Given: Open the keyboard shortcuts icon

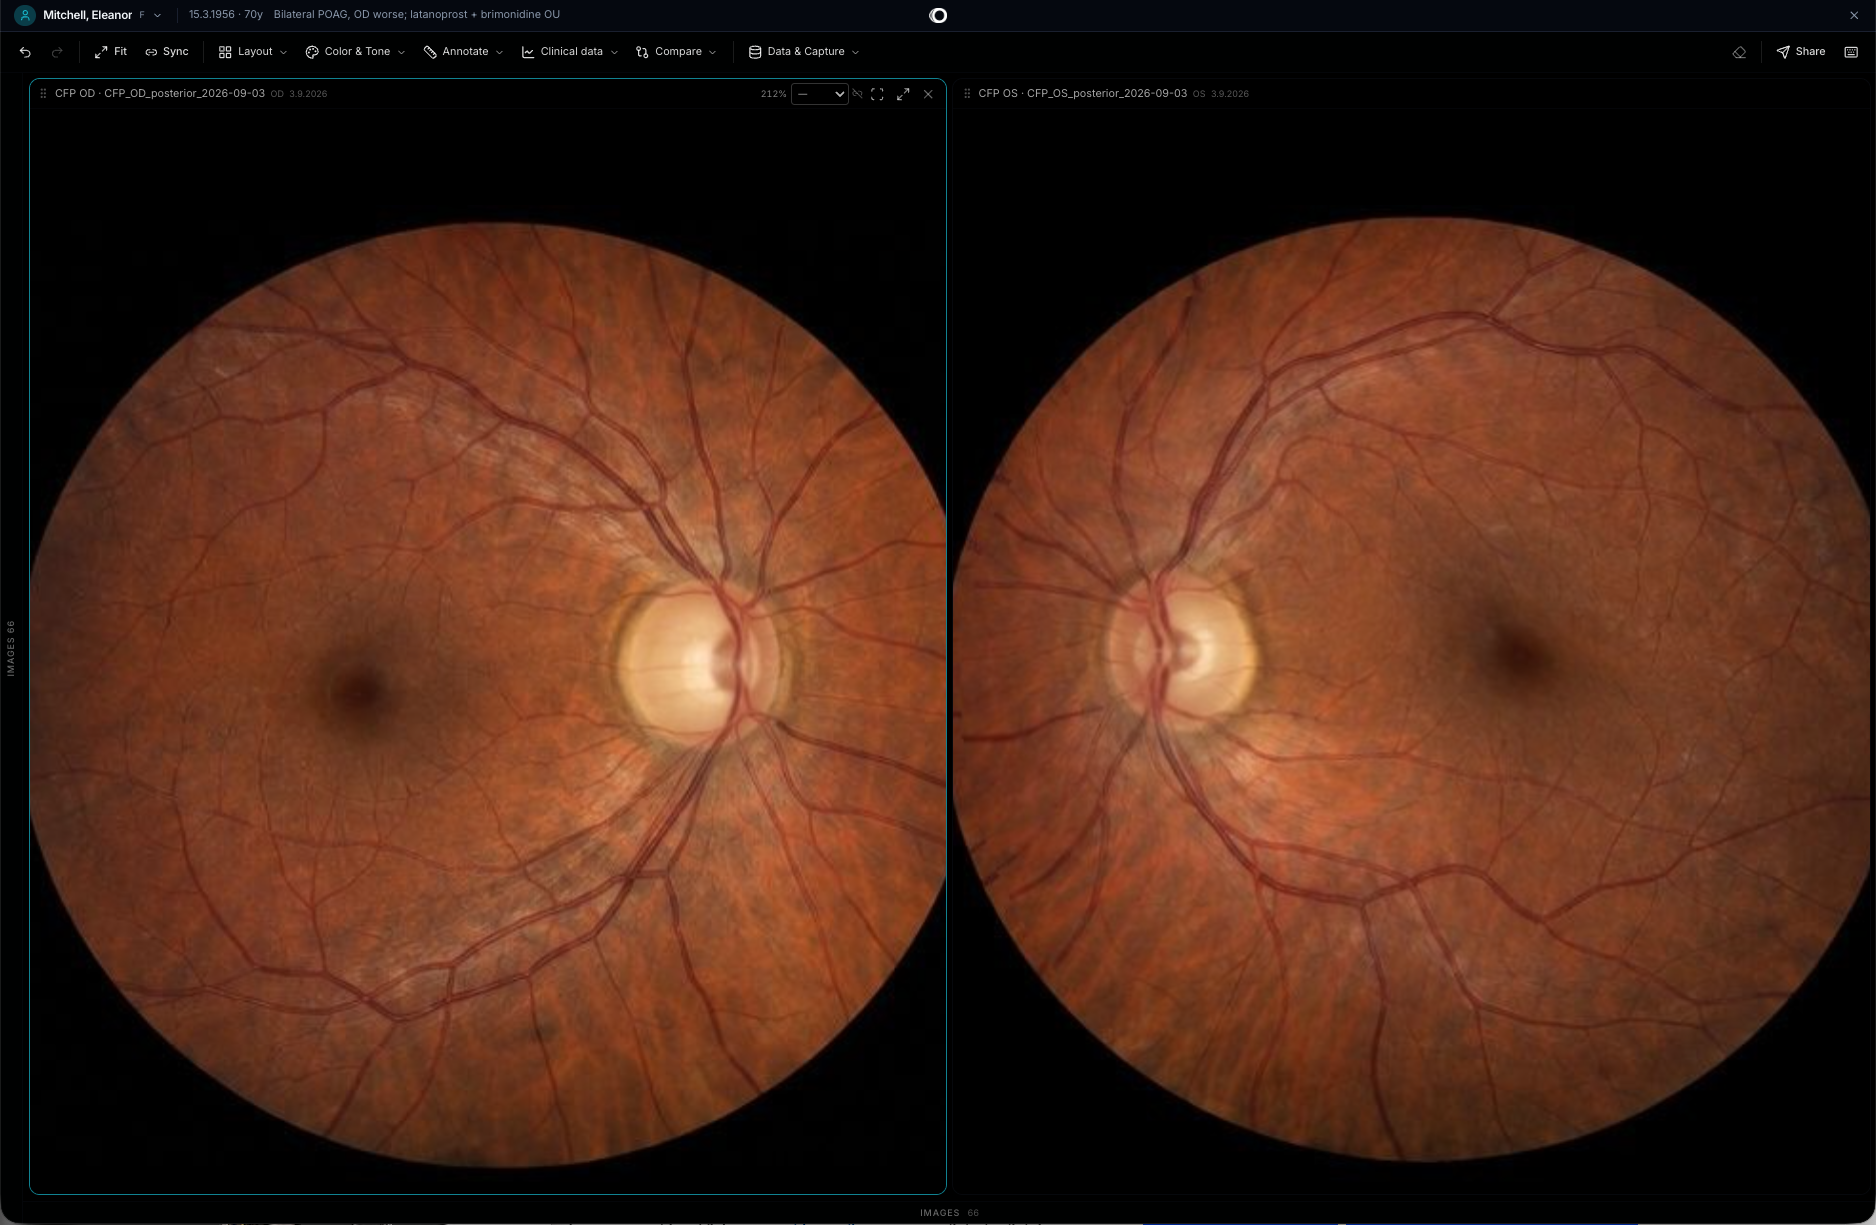Looking at the screenshot, I should click(x=1851, y=52).
